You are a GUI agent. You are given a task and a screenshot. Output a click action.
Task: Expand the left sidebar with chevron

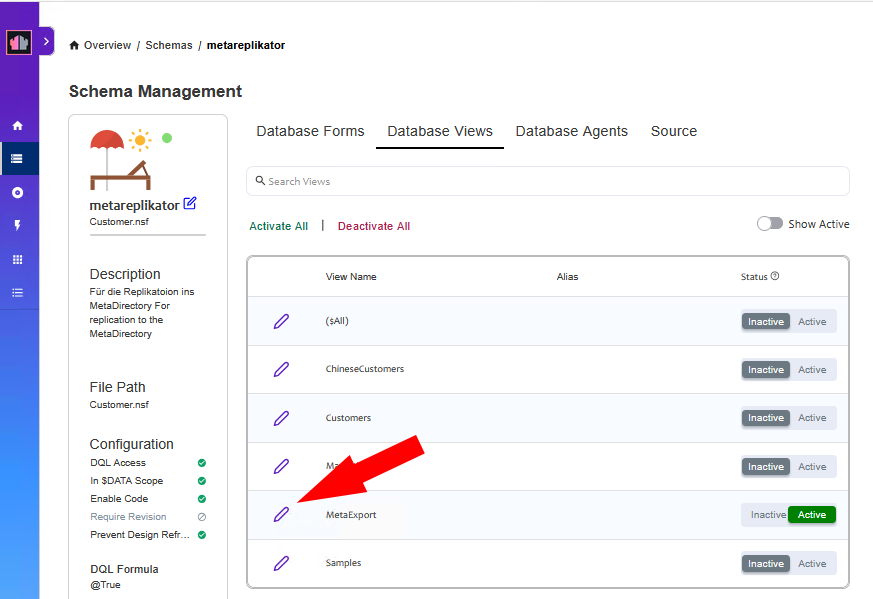(46, 41)
